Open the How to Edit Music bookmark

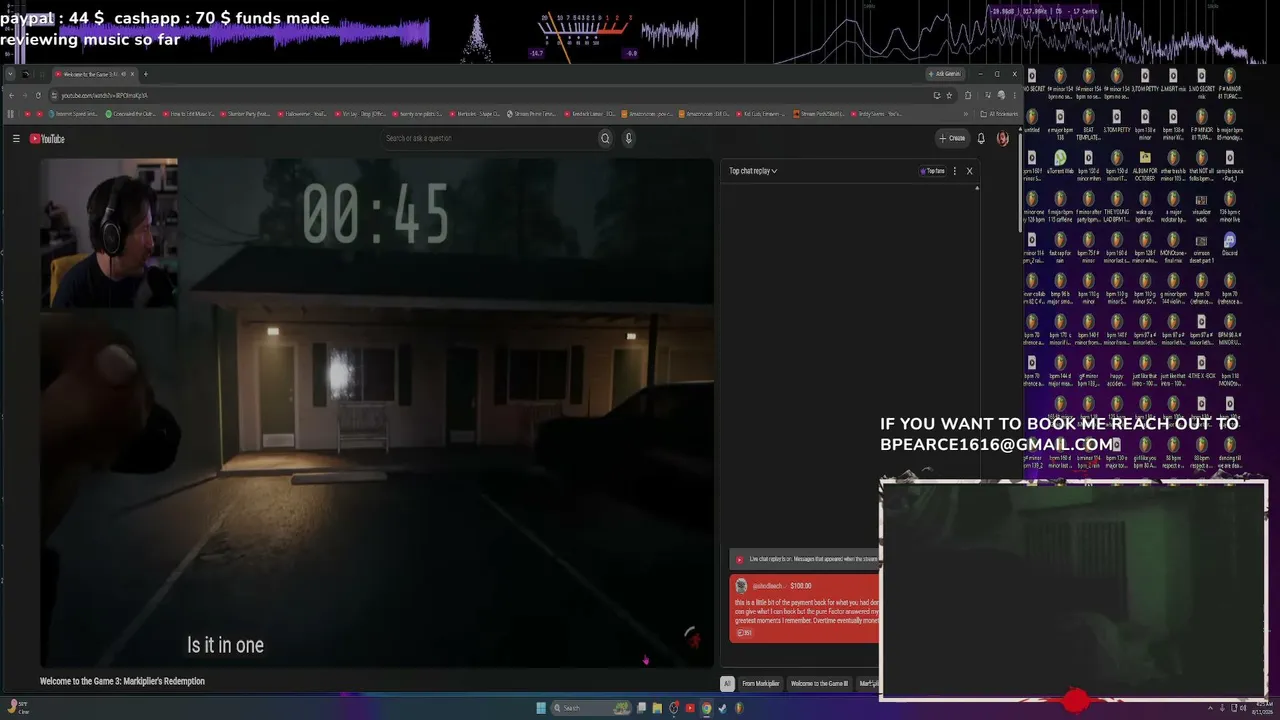[x=190, y=114]
